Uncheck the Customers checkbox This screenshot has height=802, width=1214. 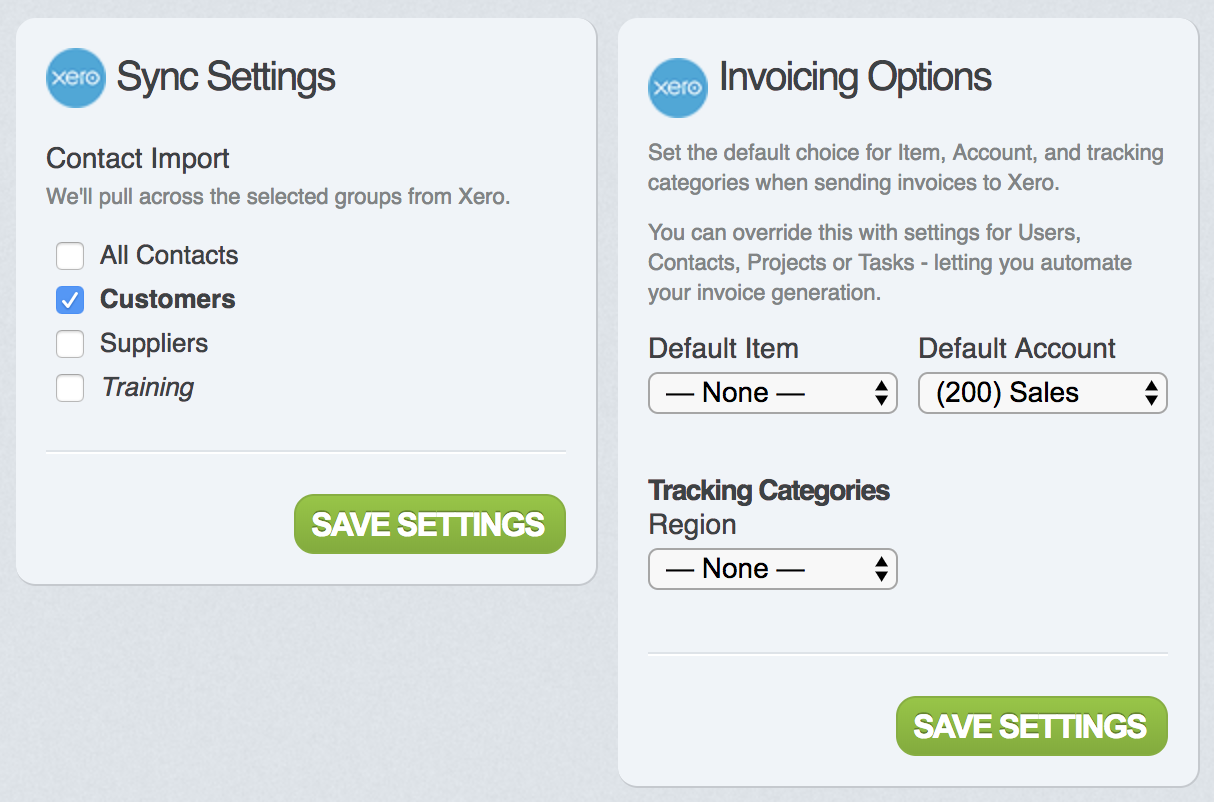pos(70,300)
